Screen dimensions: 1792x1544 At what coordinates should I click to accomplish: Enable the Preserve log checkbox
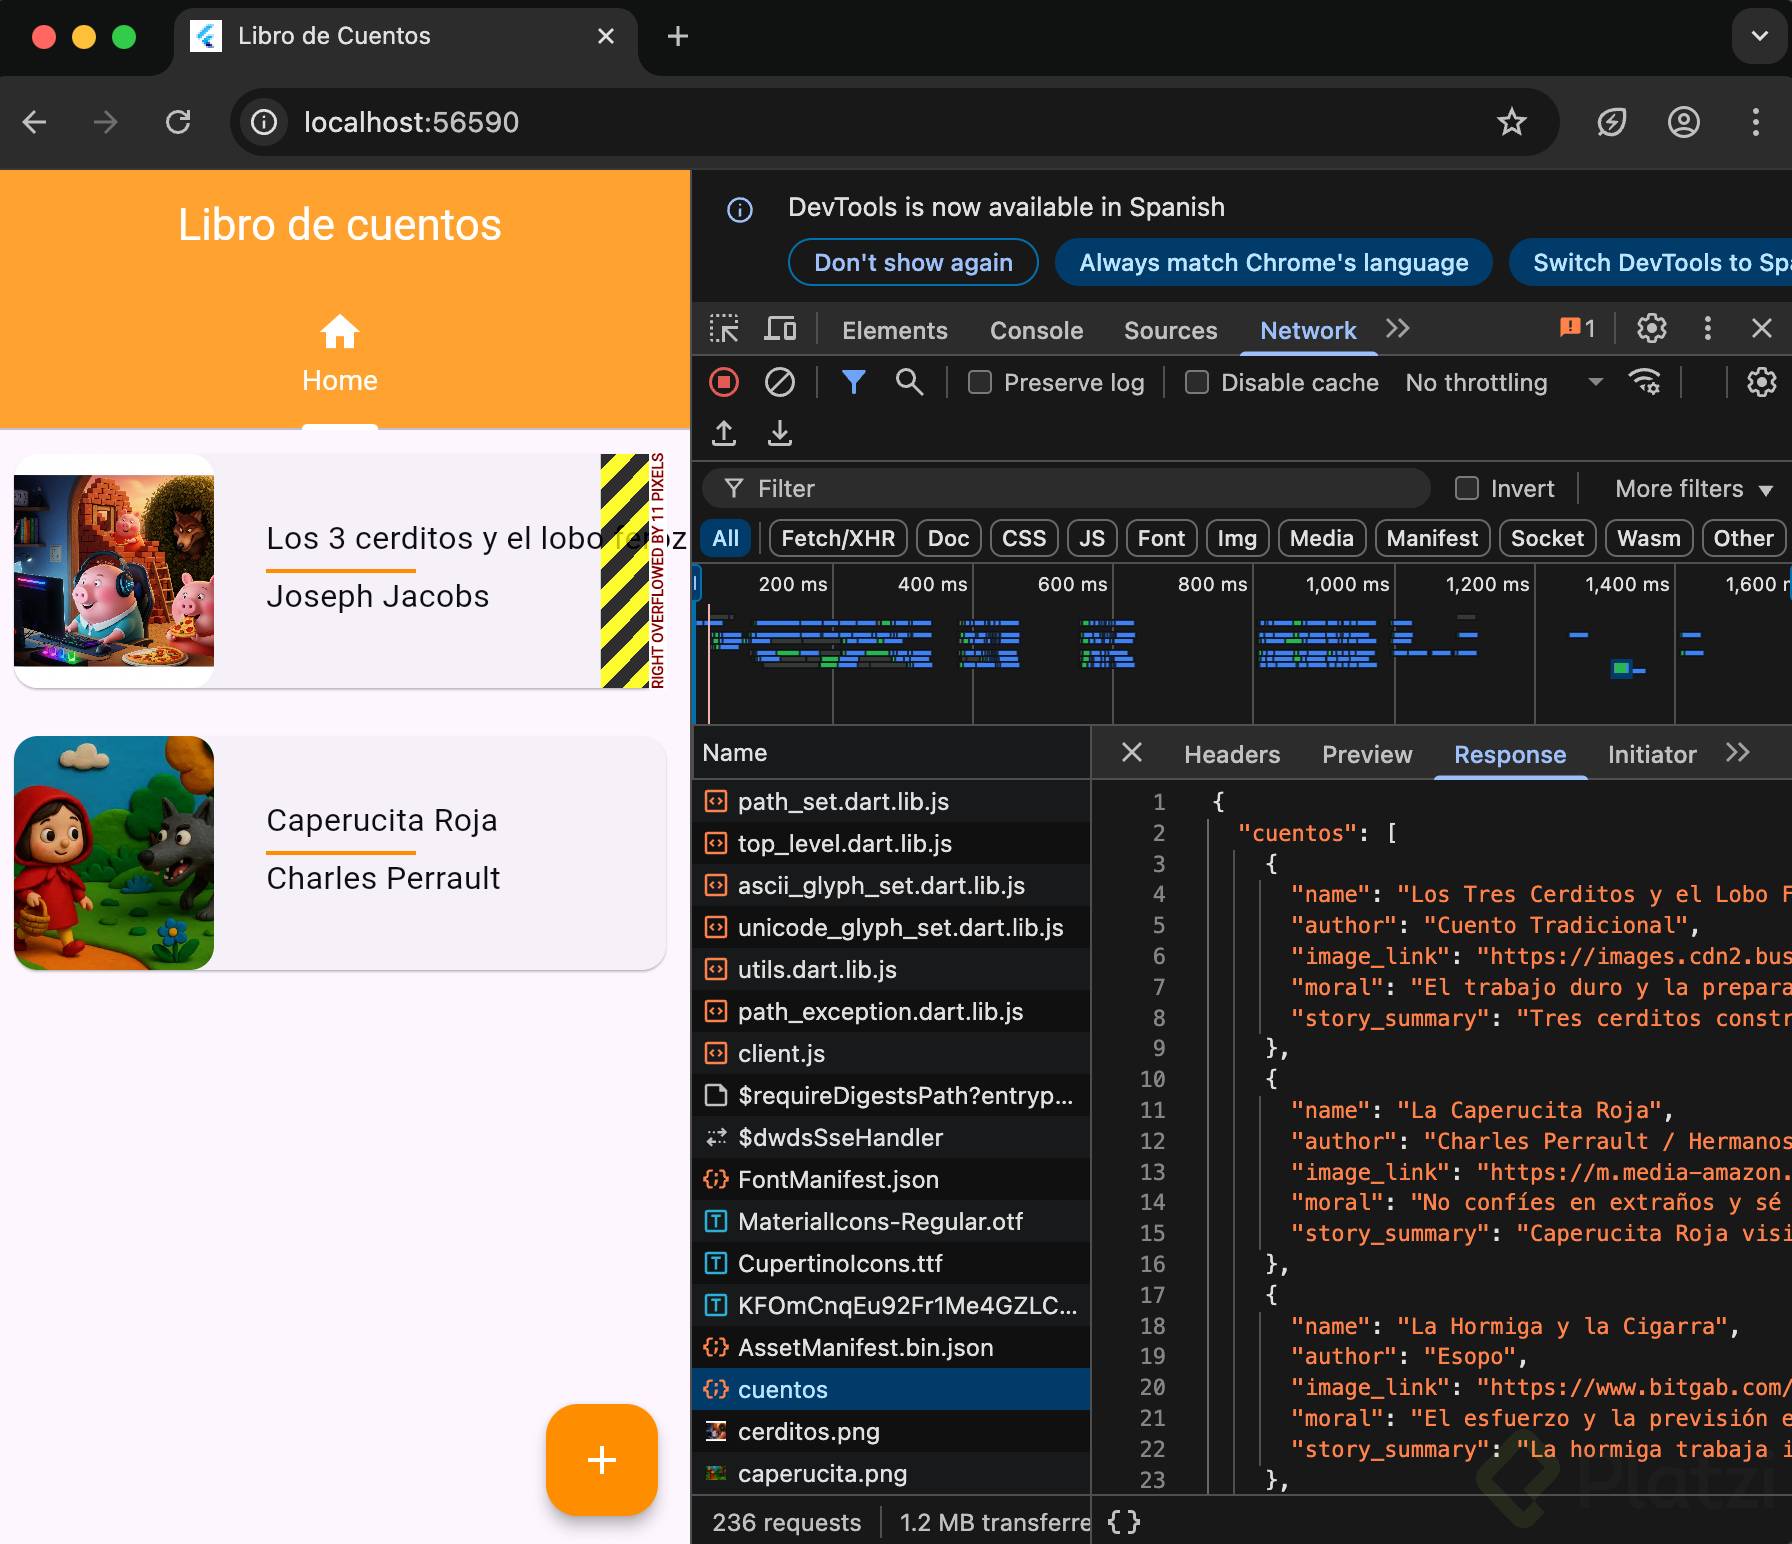(x=980, y=383)
